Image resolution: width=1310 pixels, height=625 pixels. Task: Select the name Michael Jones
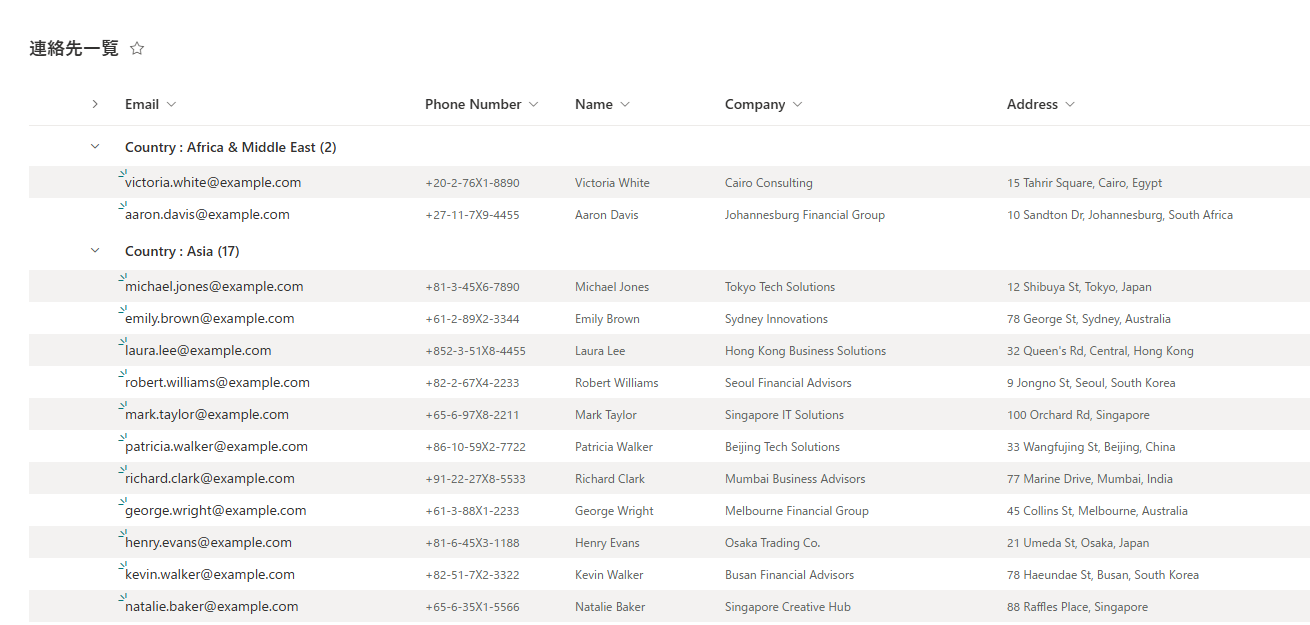click(612, 287)
